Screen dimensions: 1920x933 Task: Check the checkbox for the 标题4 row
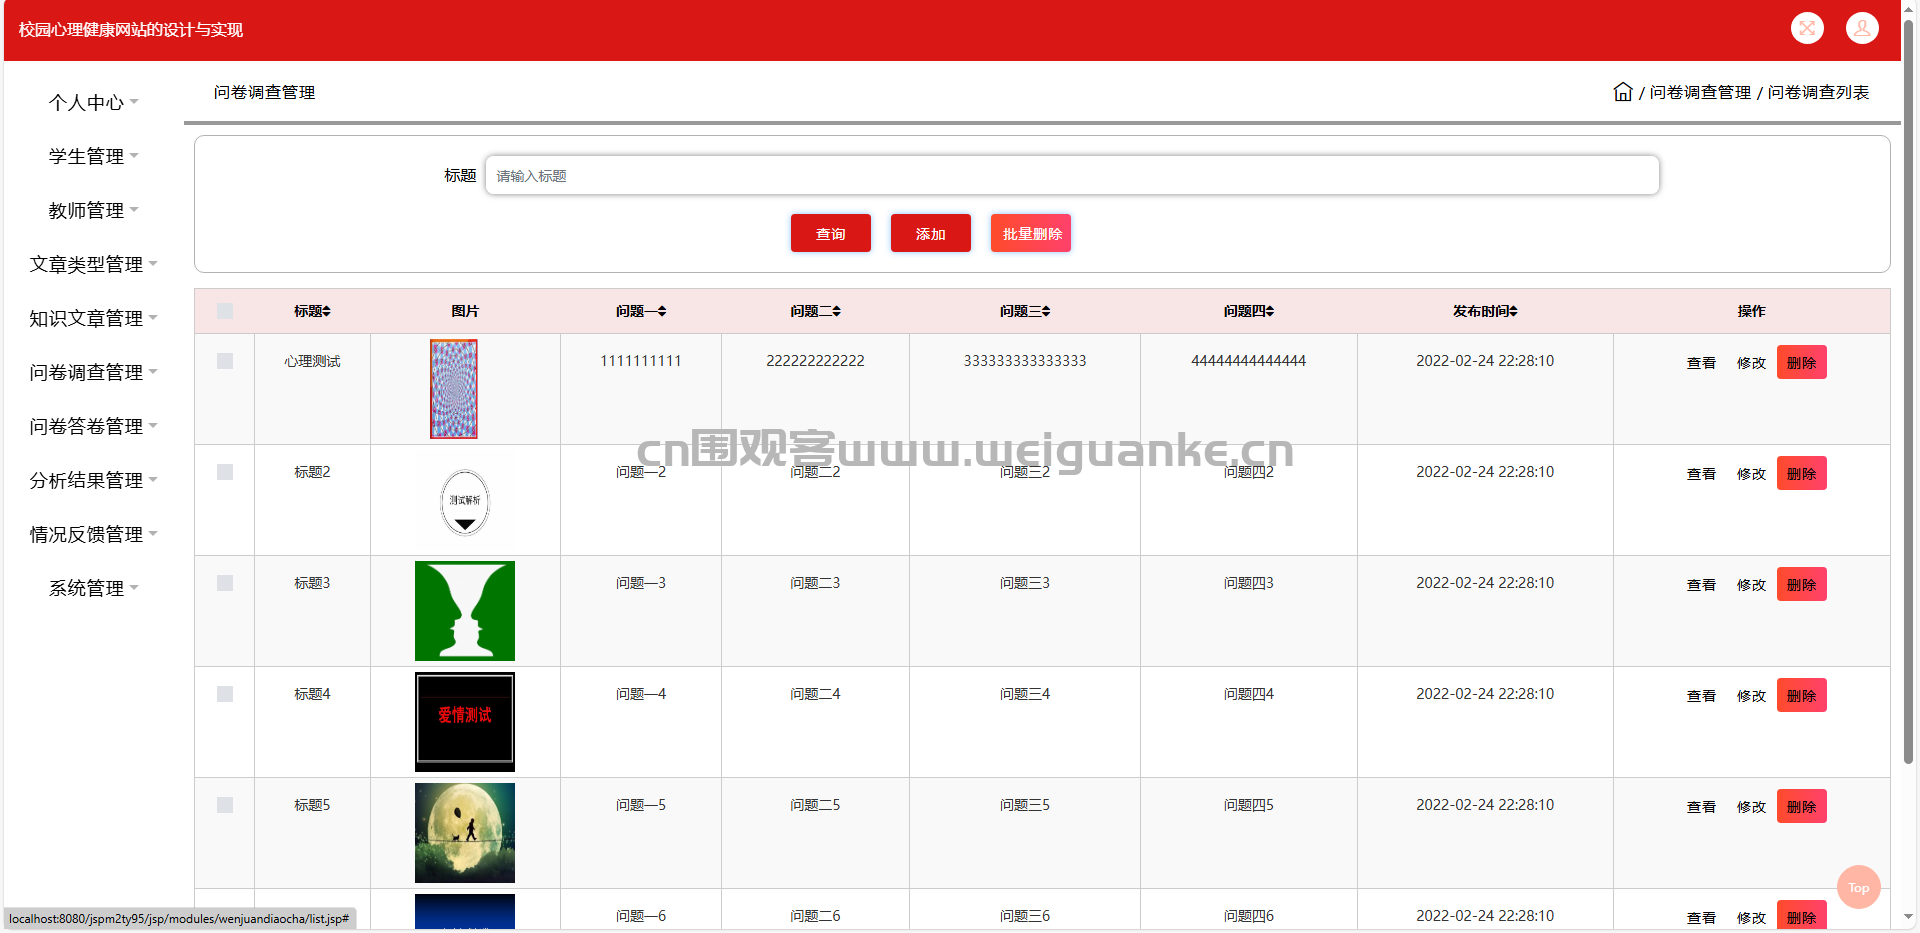click(225, 694)
